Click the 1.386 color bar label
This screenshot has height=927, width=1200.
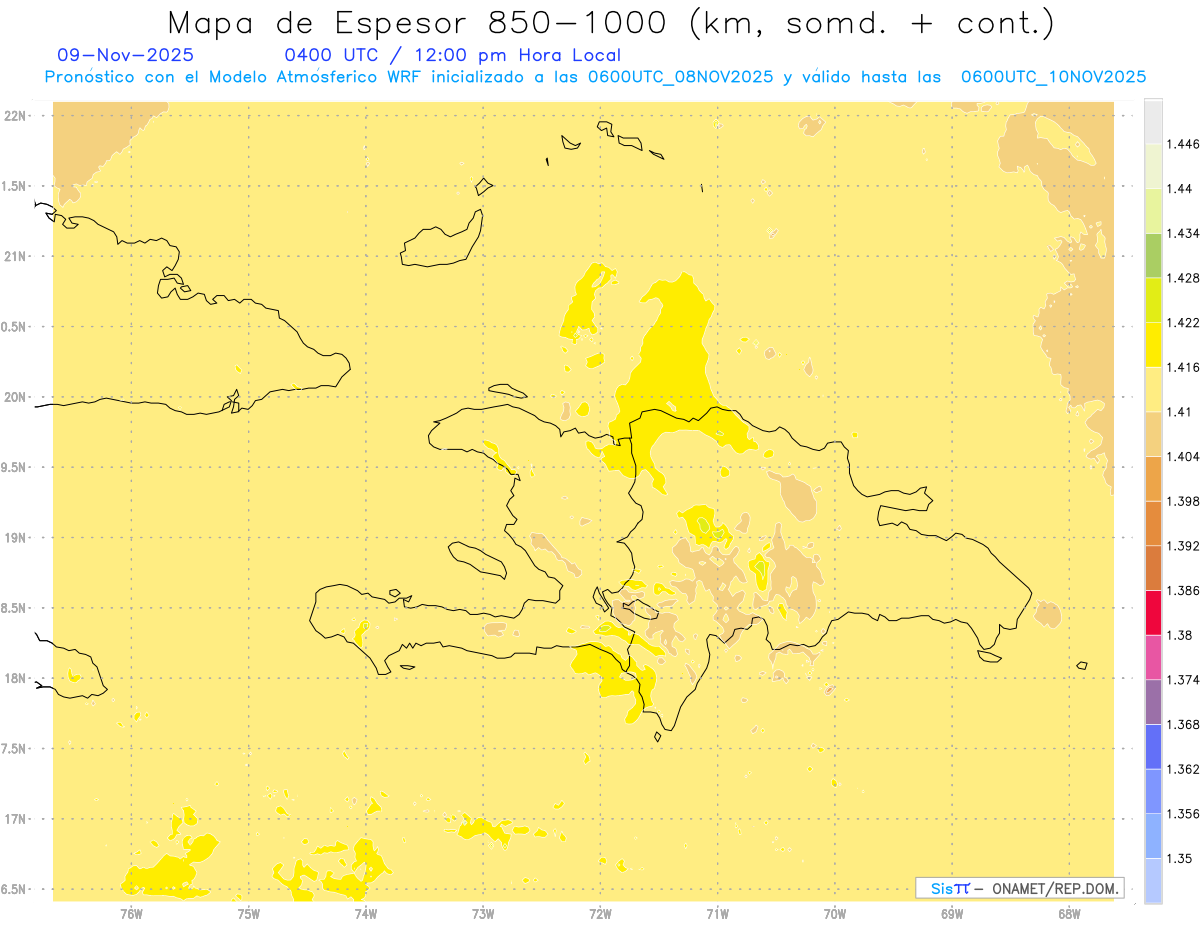(x=1183, y=591)
